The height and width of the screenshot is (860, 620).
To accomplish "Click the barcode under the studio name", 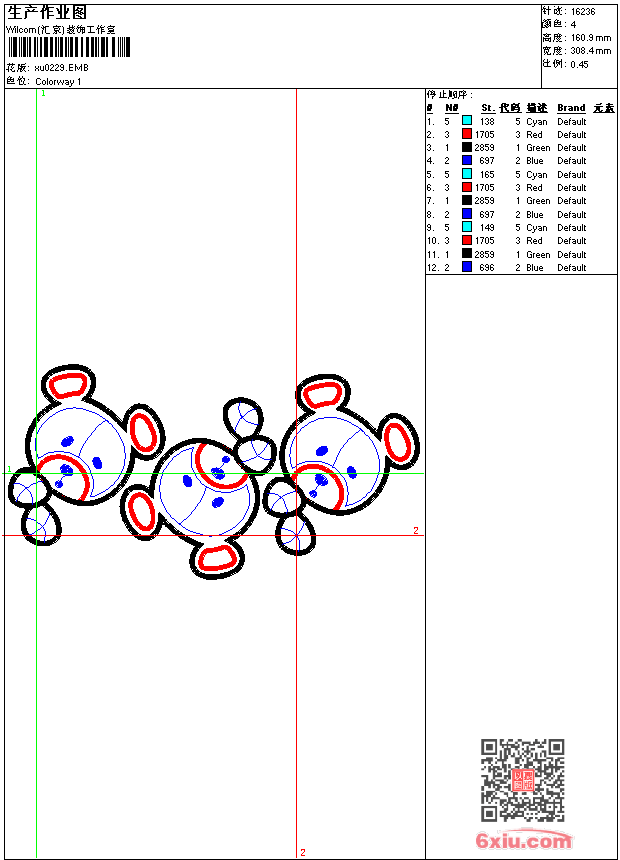I will tap(69, 47).
